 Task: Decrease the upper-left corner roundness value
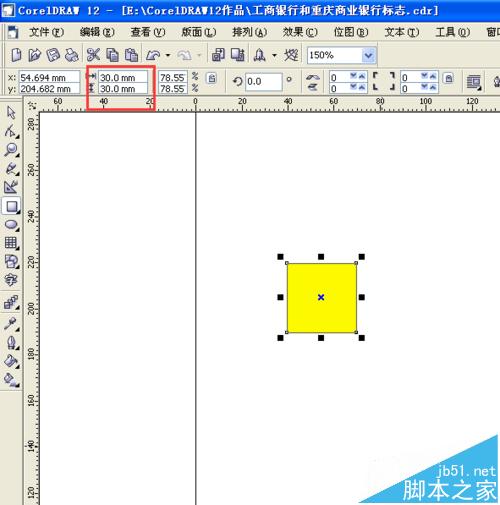[x=354, y=77]
